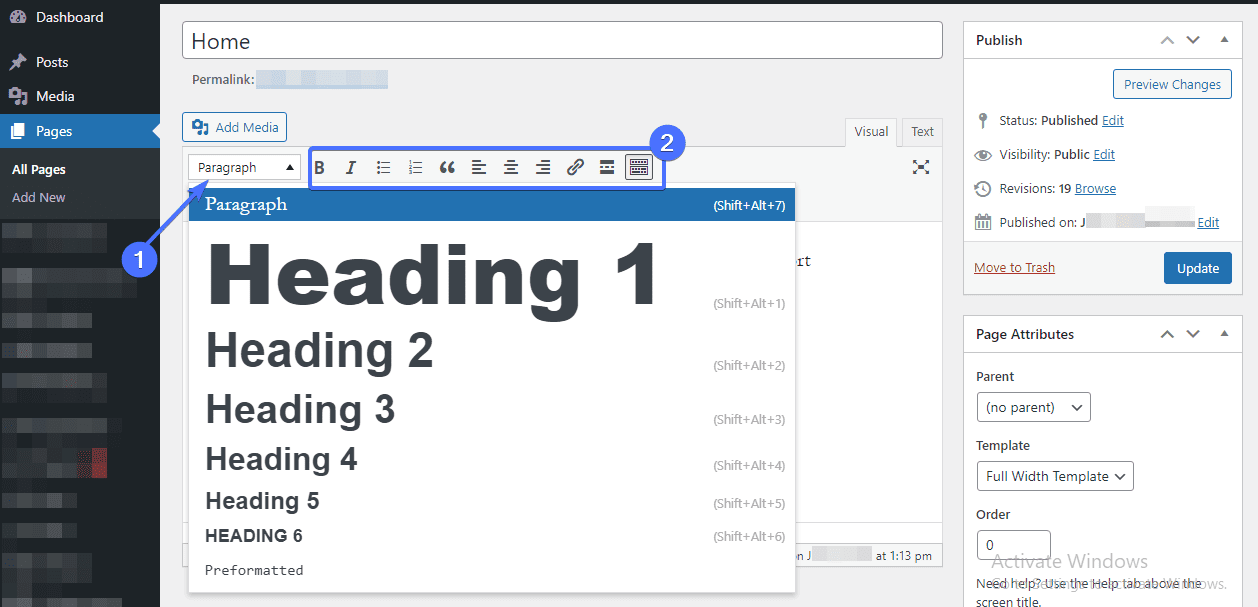Click the Preview Changes button
Viewport: 1258px width, 607px height.
point(1172,84)
